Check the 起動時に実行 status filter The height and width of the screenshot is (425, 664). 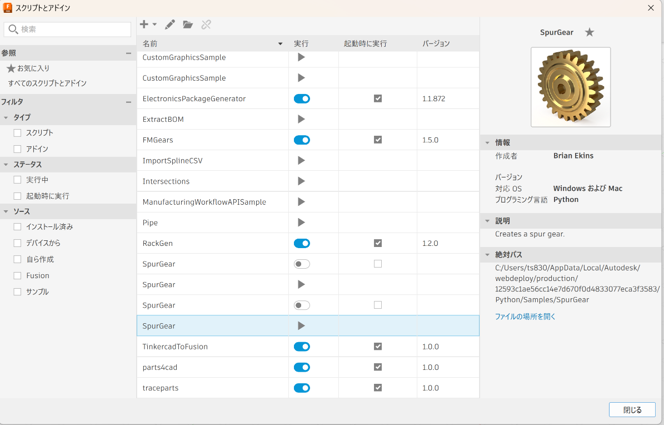(17, 196)
